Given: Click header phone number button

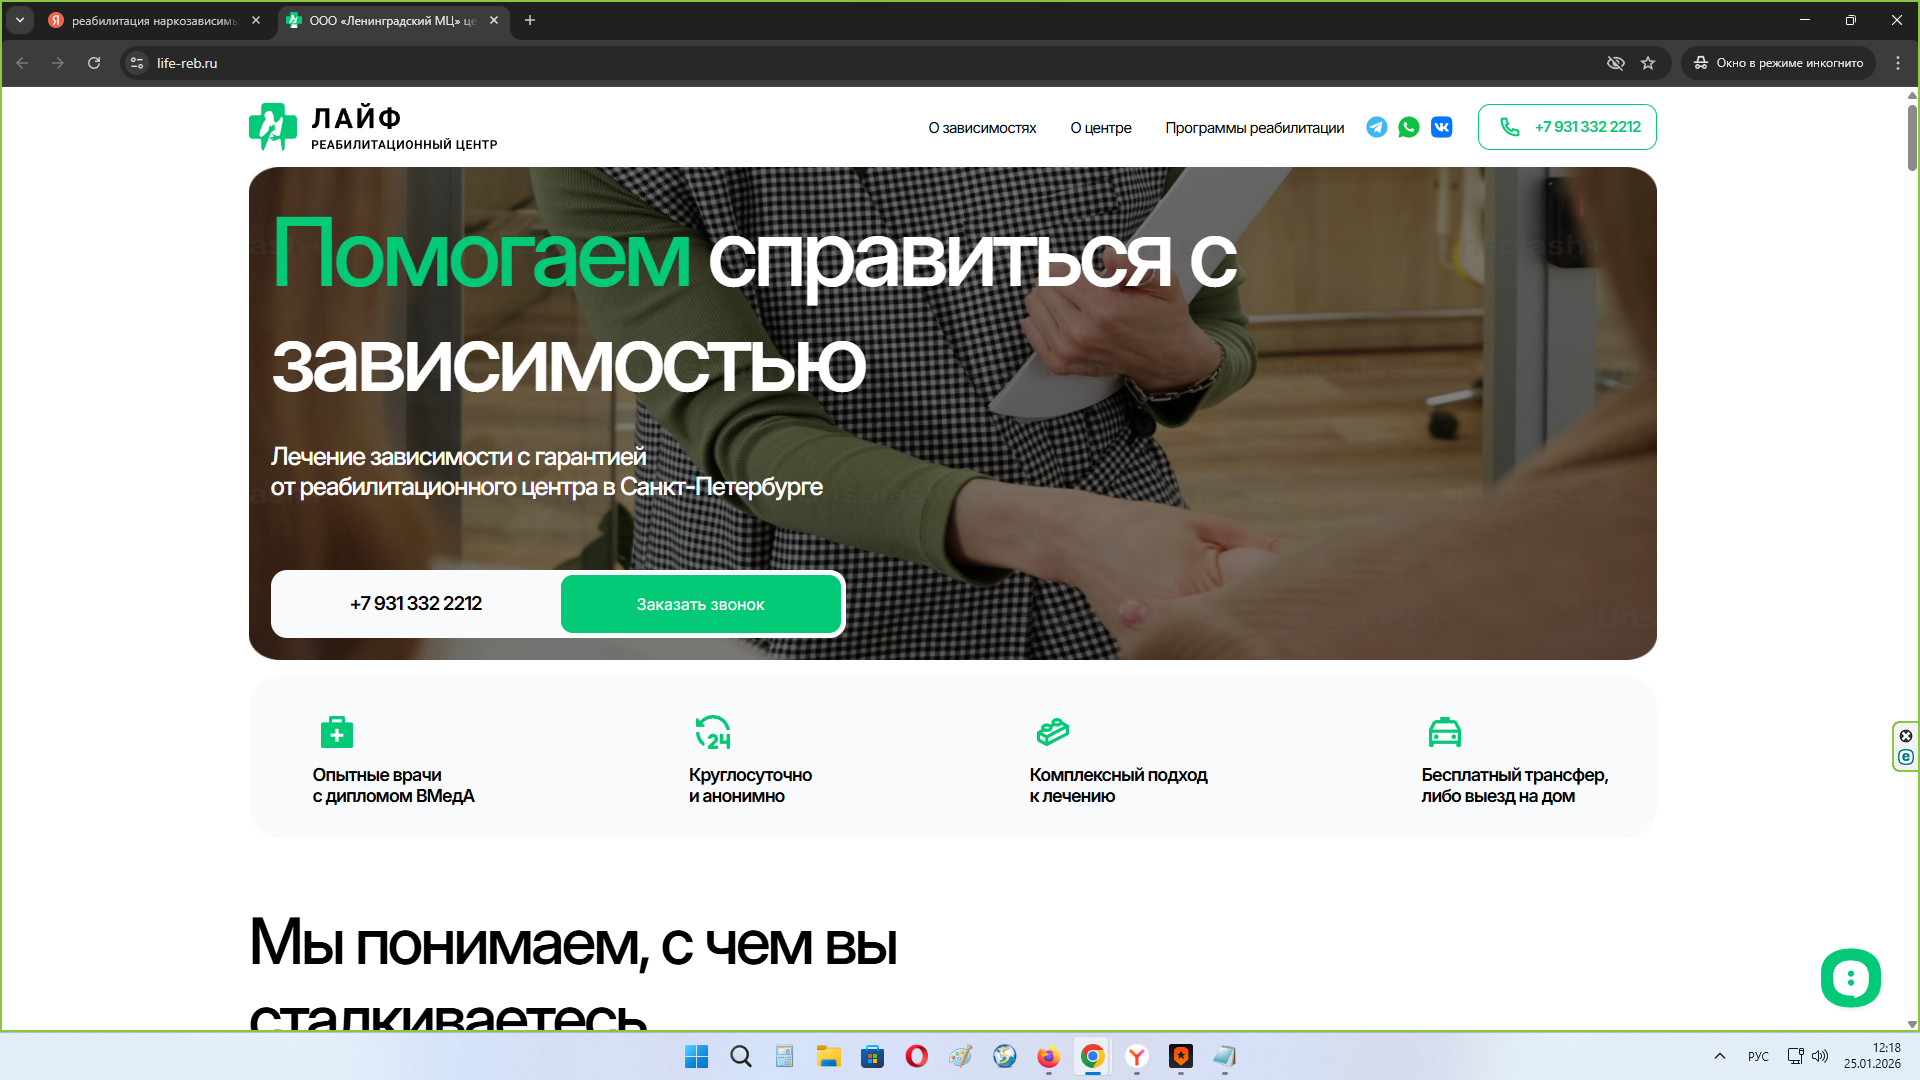Looking at the screenshot, I should 1567,127.
